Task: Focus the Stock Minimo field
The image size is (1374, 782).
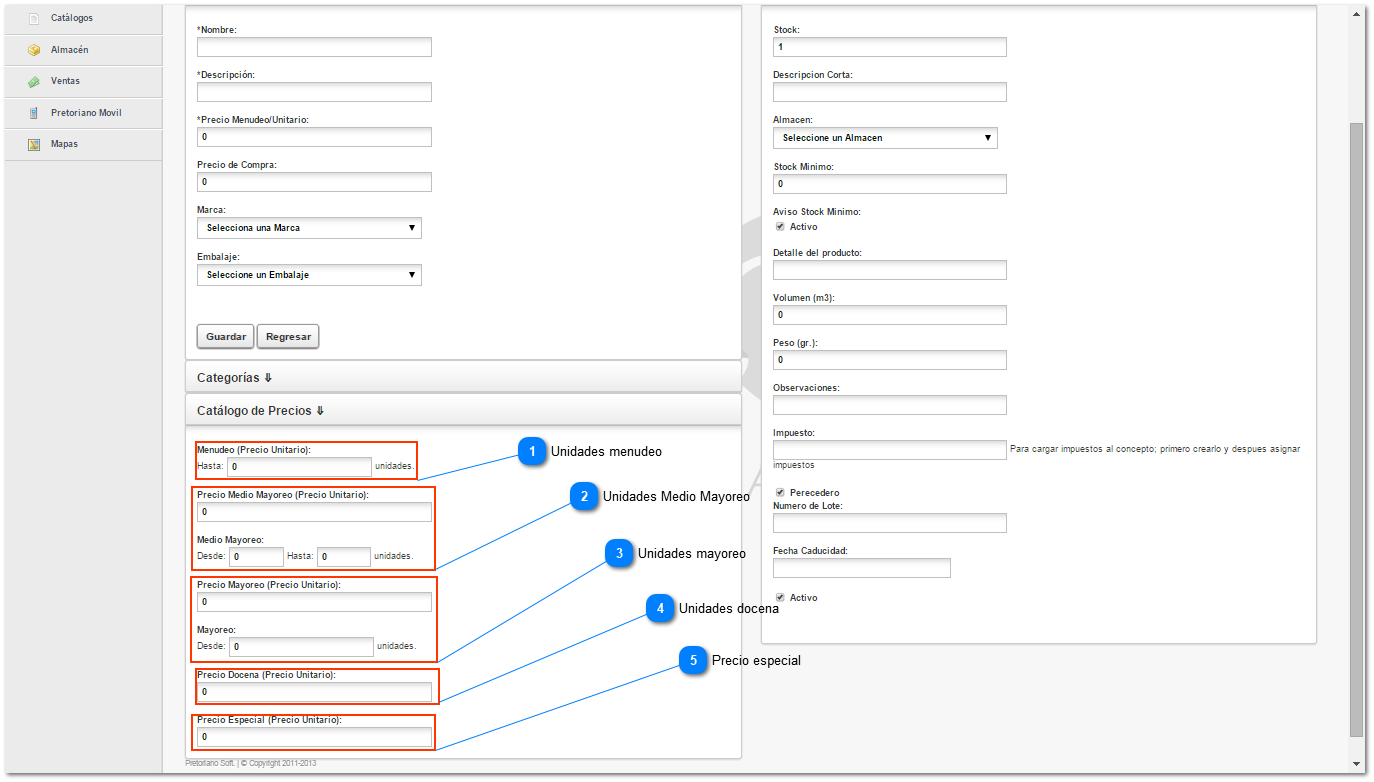Action: [890, 184]
